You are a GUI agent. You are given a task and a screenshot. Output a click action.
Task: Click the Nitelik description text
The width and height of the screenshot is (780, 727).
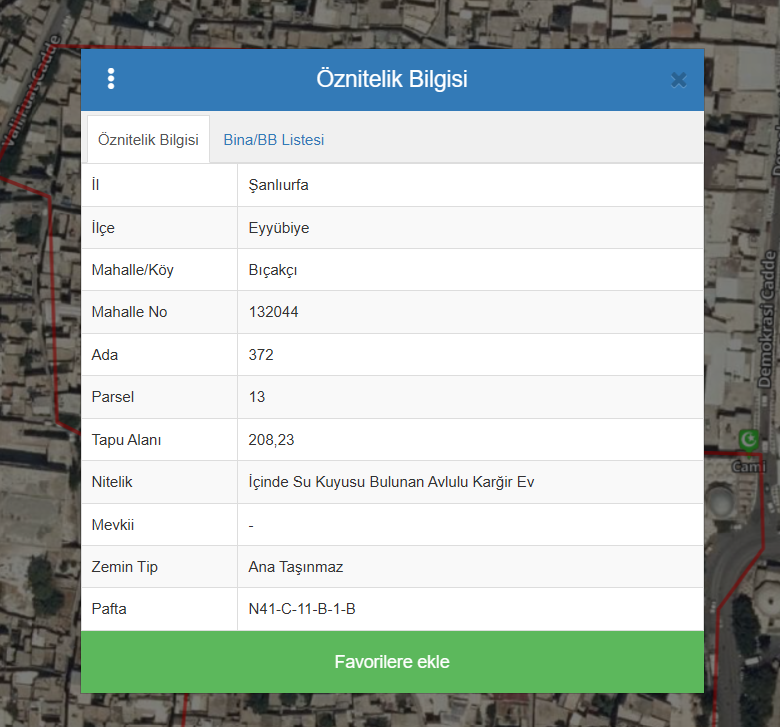click(391, 482)
